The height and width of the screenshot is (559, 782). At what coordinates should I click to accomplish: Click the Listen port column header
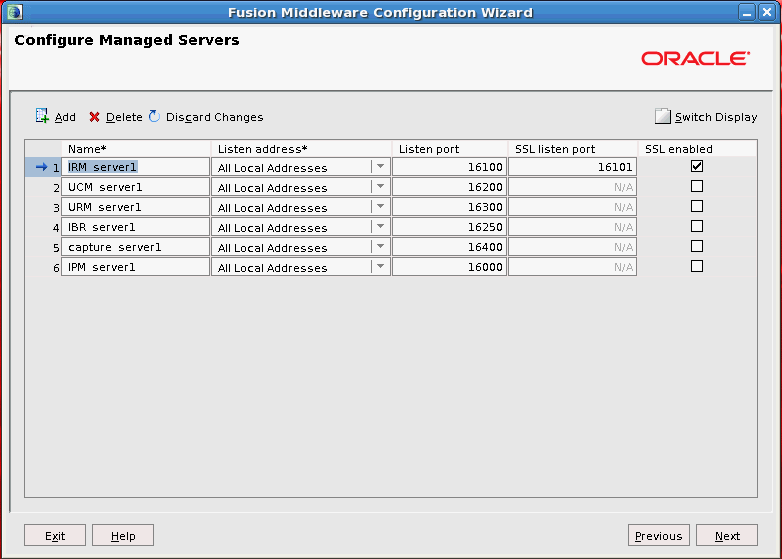[450, 149]
